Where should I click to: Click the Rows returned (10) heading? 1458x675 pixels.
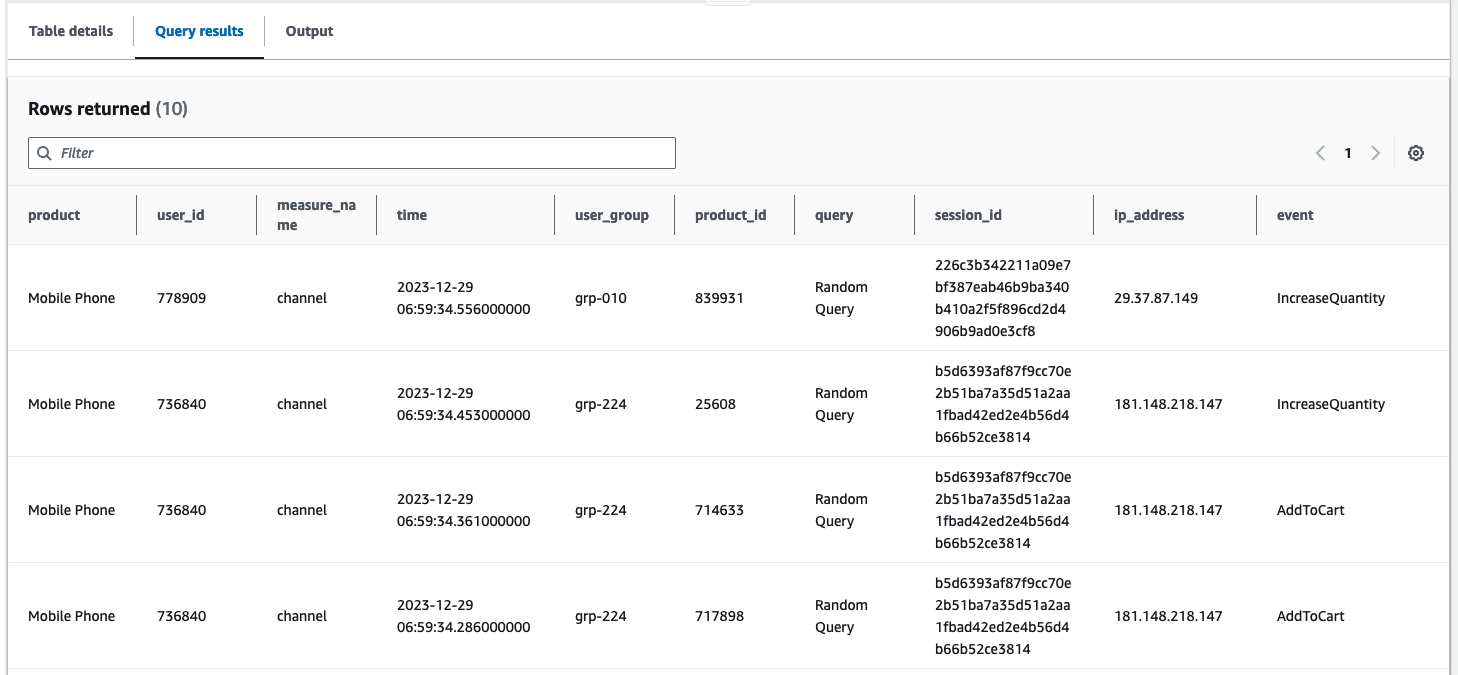click(x=107, y=108)
